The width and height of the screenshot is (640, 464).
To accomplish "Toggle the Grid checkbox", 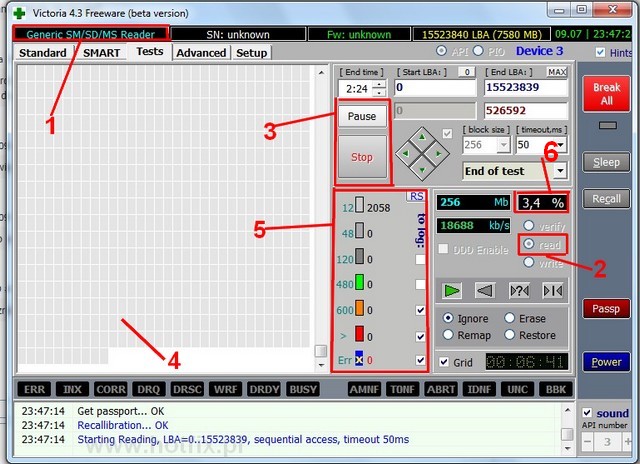I will (442, 362).
